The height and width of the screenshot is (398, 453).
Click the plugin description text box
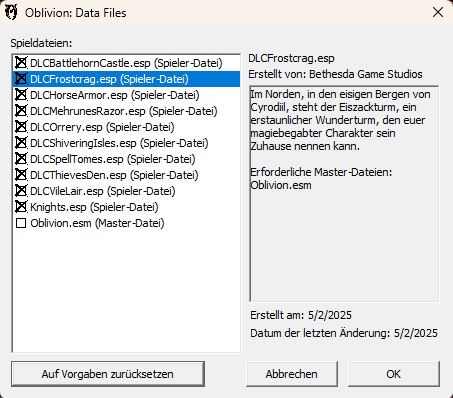[344, 194]
